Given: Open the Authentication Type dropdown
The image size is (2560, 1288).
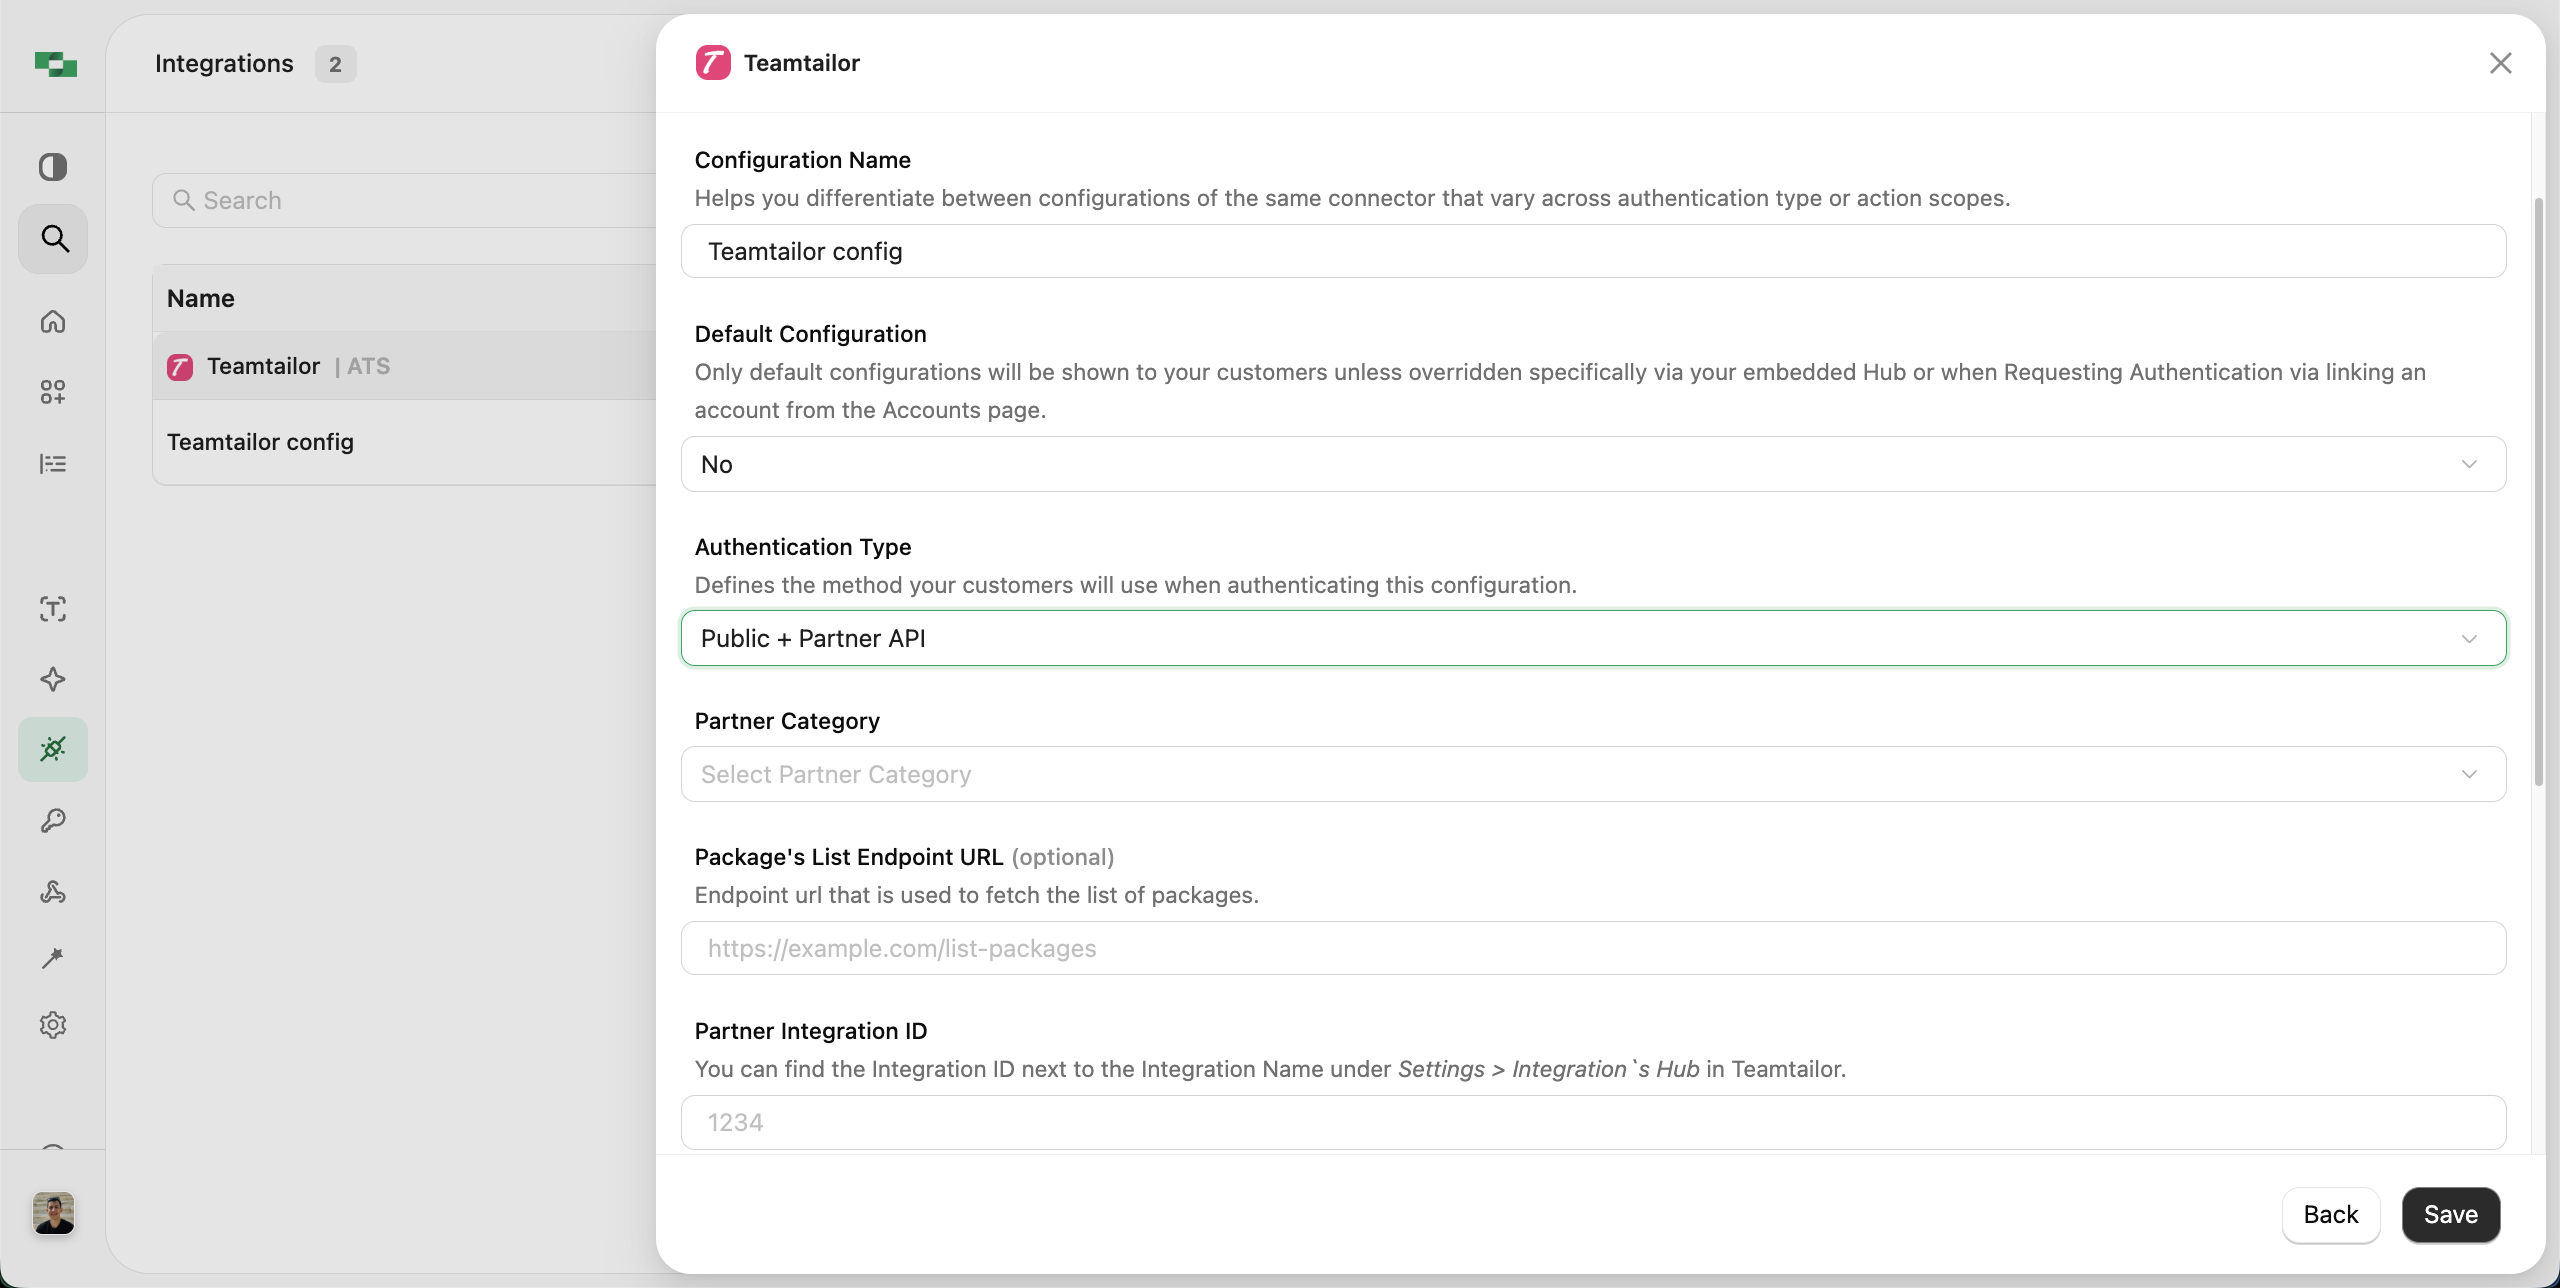Looking at the screenshot, I should [x=1593, y=638].
